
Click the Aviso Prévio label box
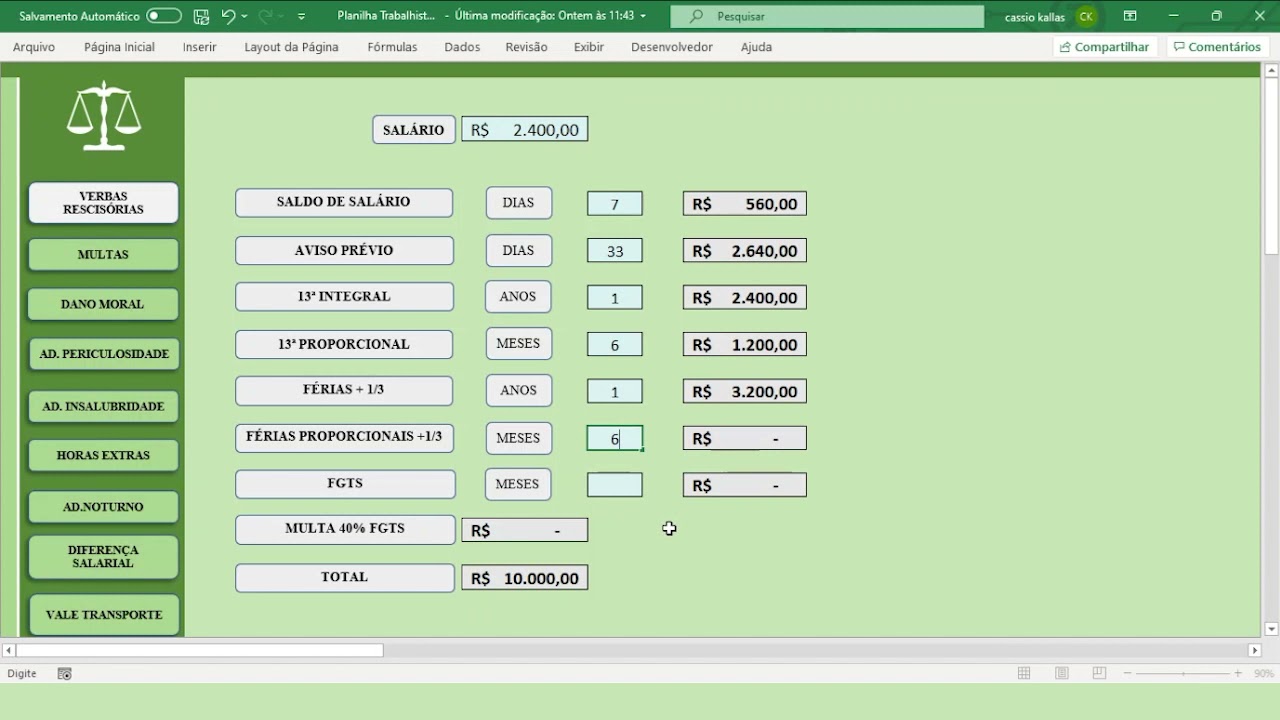click(344, 250)
